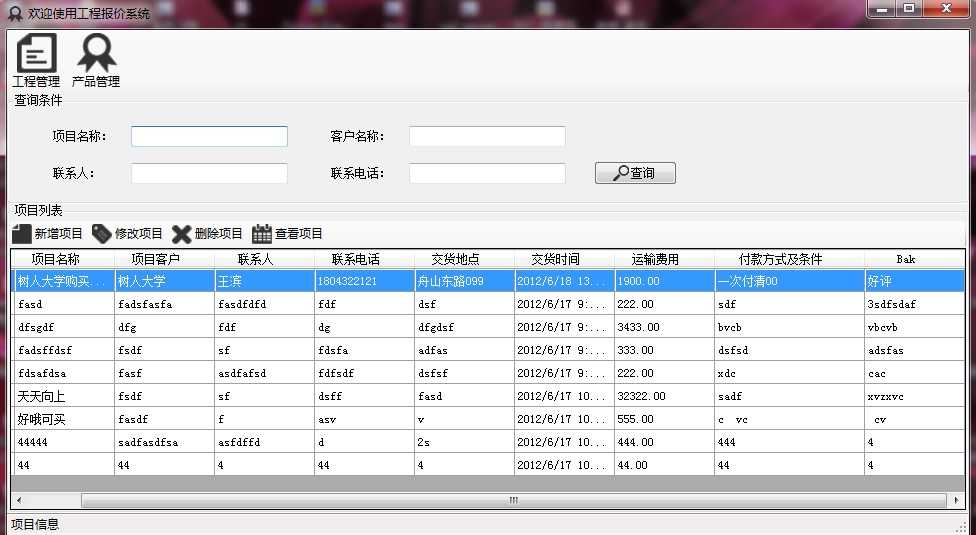The height and width of the screenshot is (535, 976).
Task: Focus the 联系电话 input field
Action: (487, 174)
